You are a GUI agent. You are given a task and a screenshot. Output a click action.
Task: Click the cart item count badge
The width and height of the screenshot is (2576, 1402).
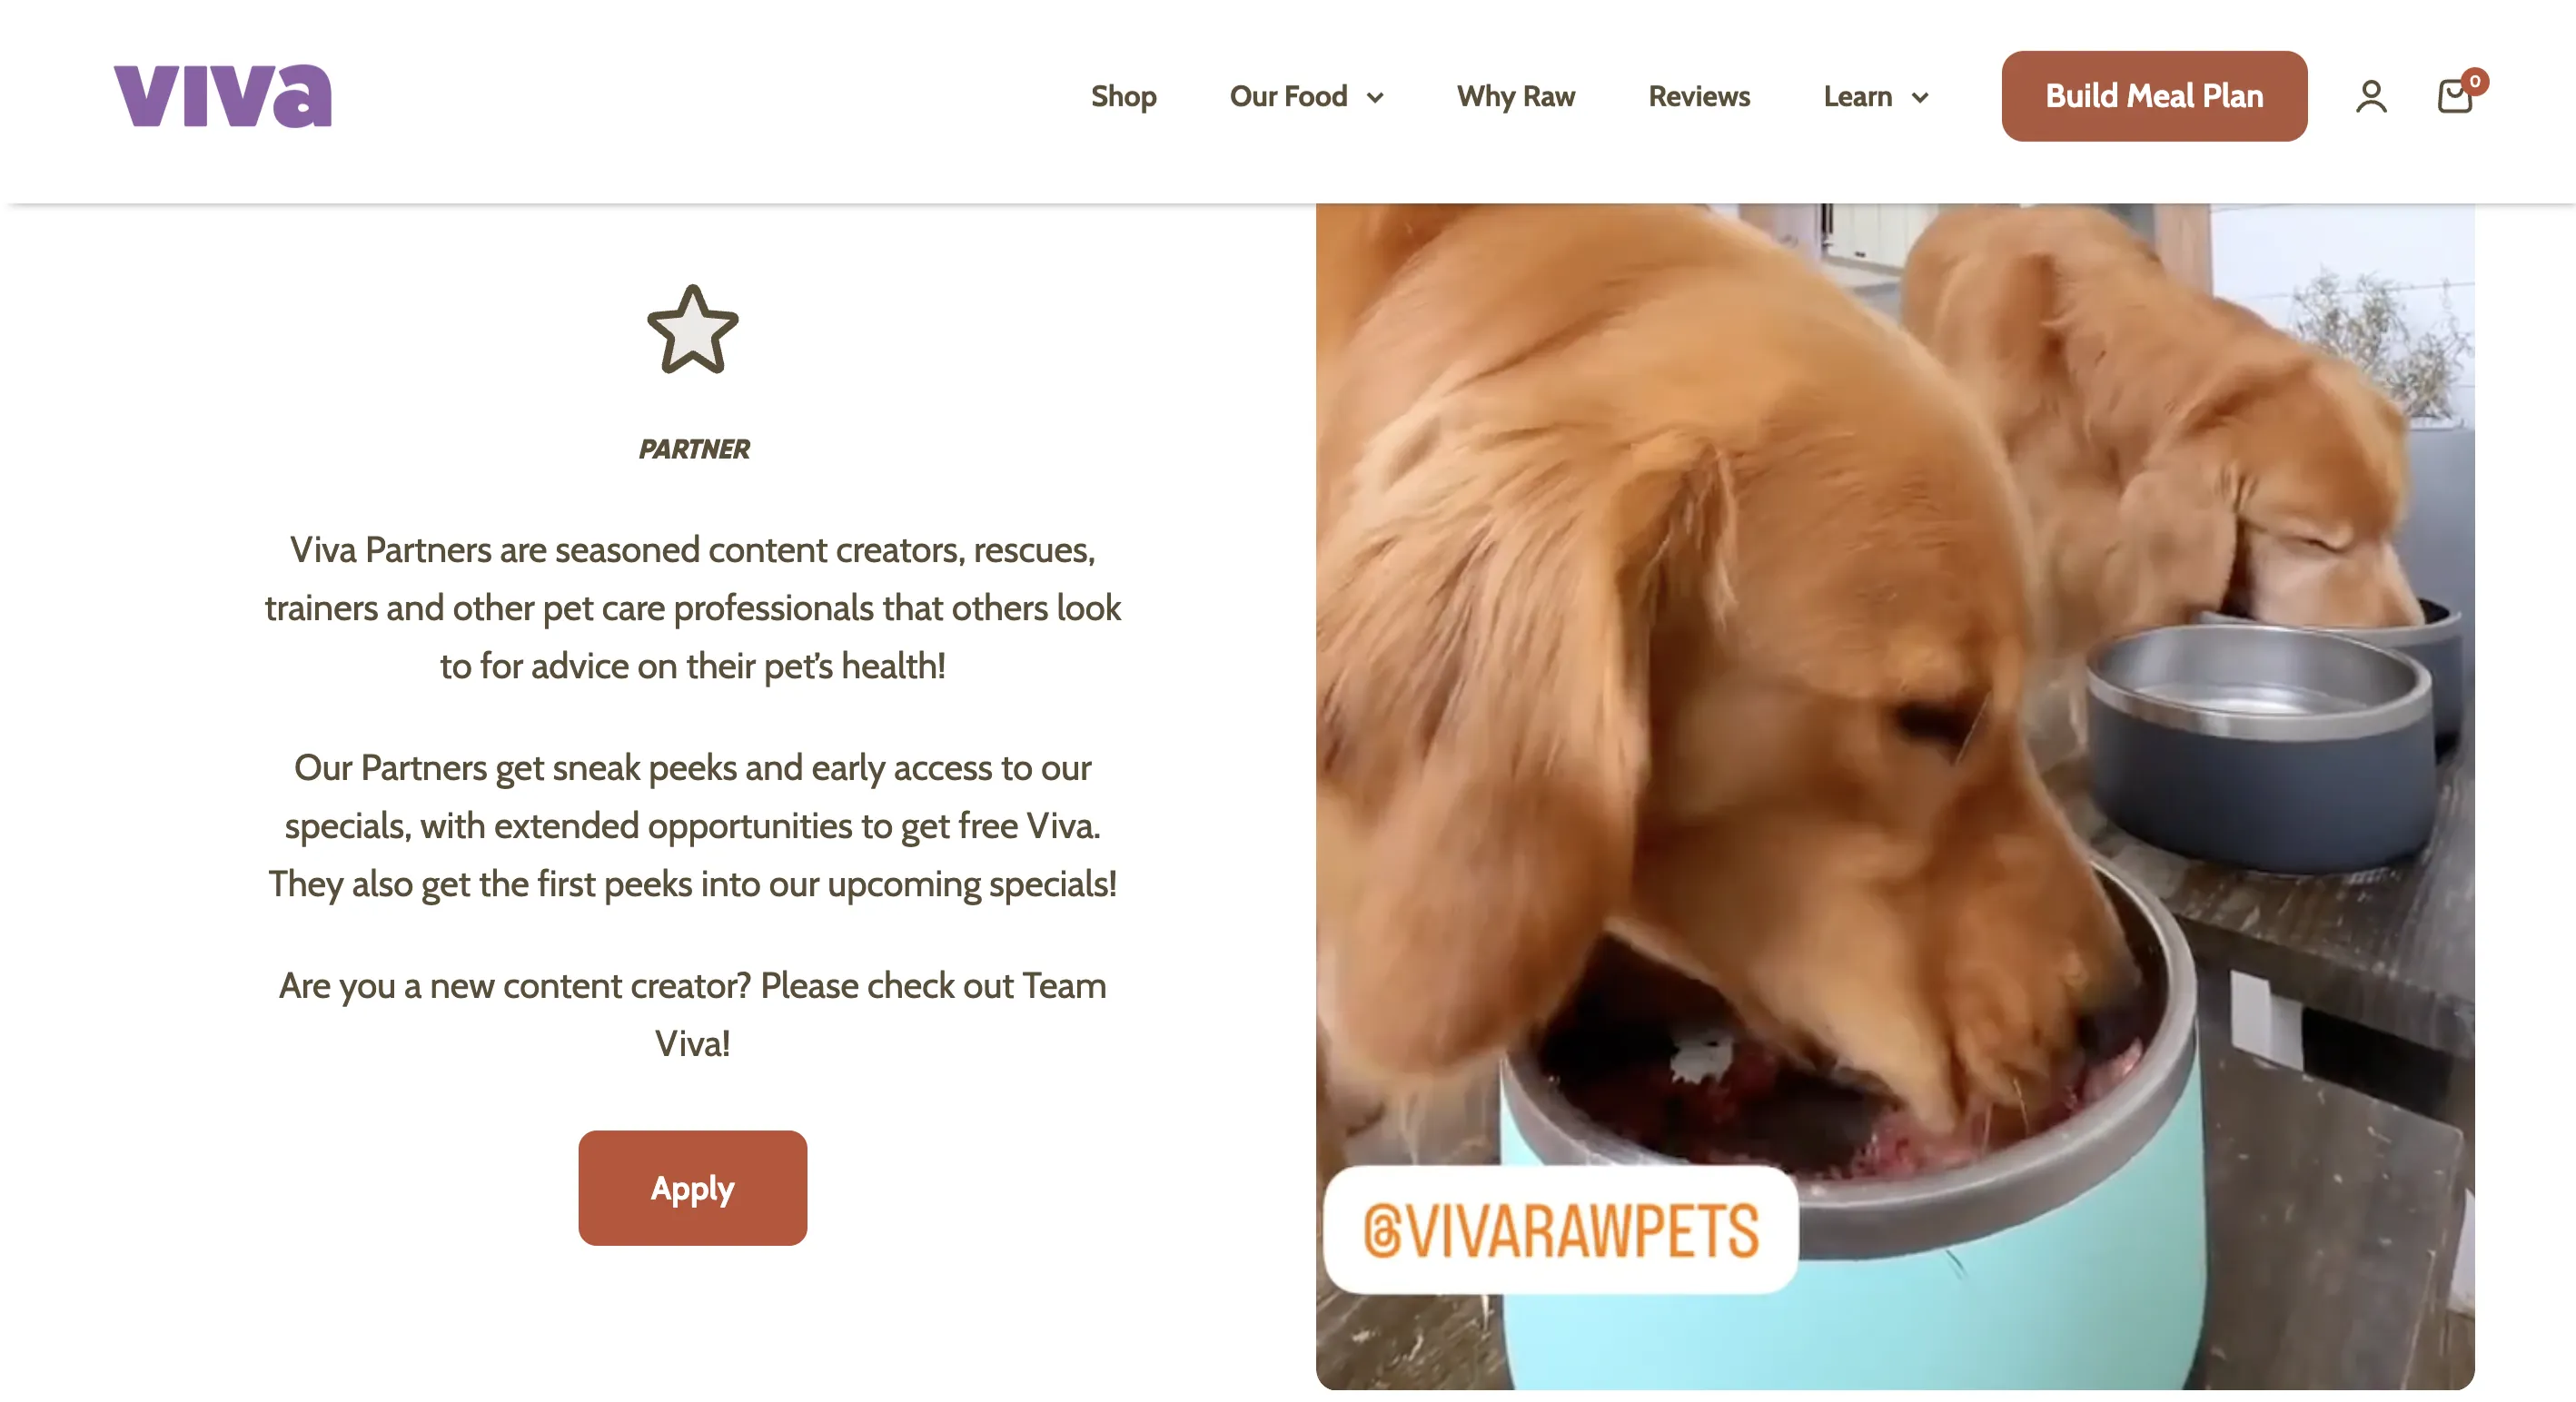(x=2475, y=81)
